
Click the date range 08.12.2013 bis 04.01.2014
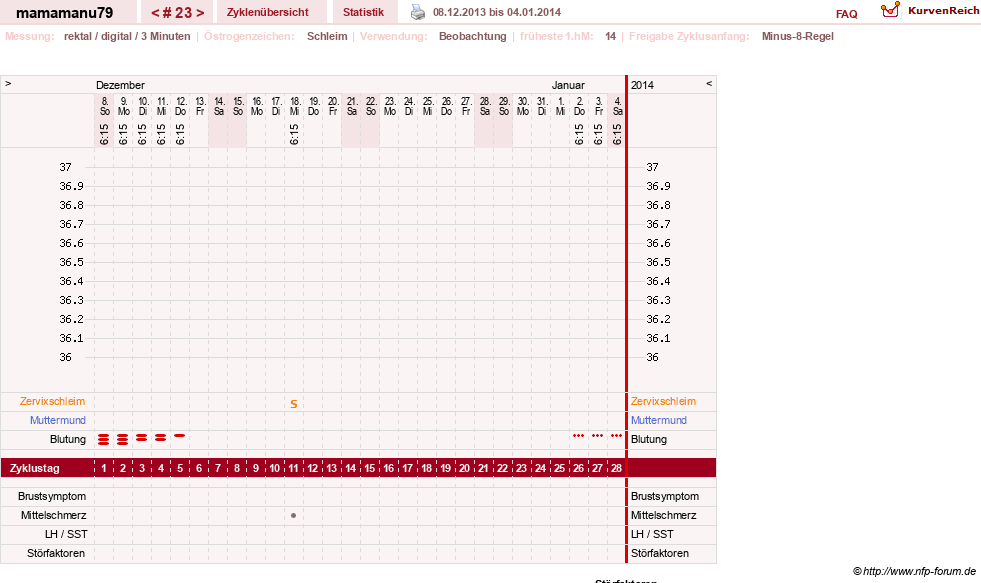pos(497,12)
